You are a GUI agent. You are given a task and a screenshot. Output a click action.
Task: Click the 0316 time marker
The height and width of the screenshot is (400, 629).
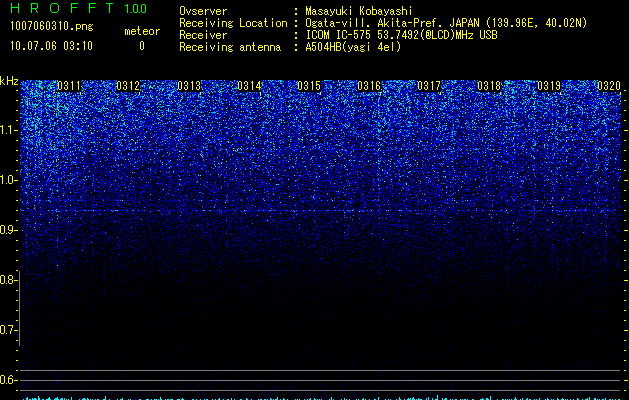[369, 86]
